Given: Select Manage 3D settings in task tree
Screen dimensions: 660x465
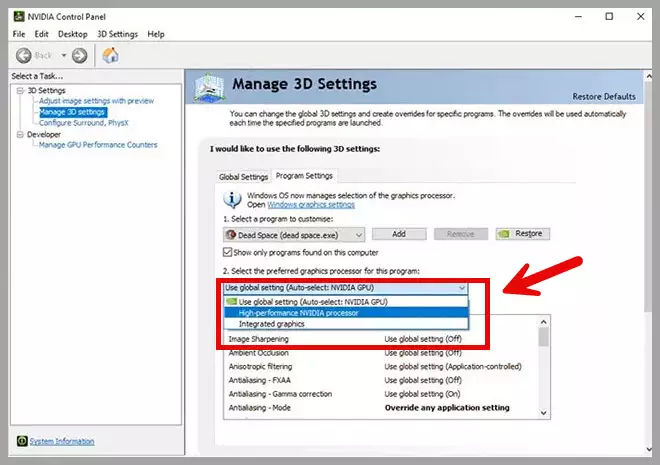Looking at the screenshot, I should pyautogui.click(x=72, y=112).
